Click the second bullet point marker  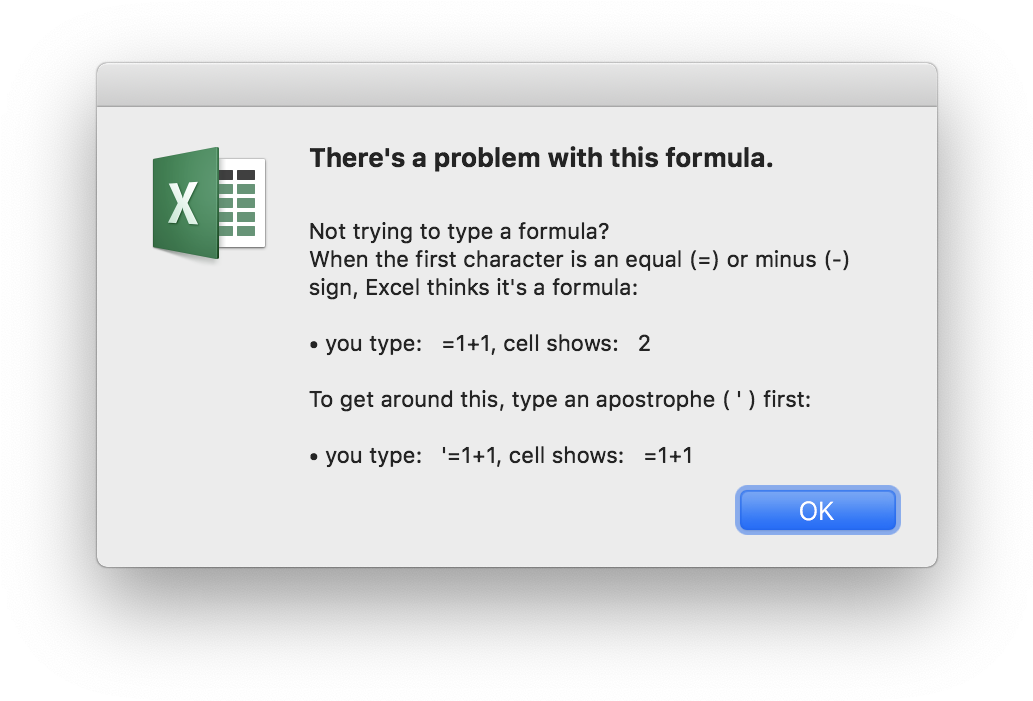pyautogui.click(x=314, y=457)
